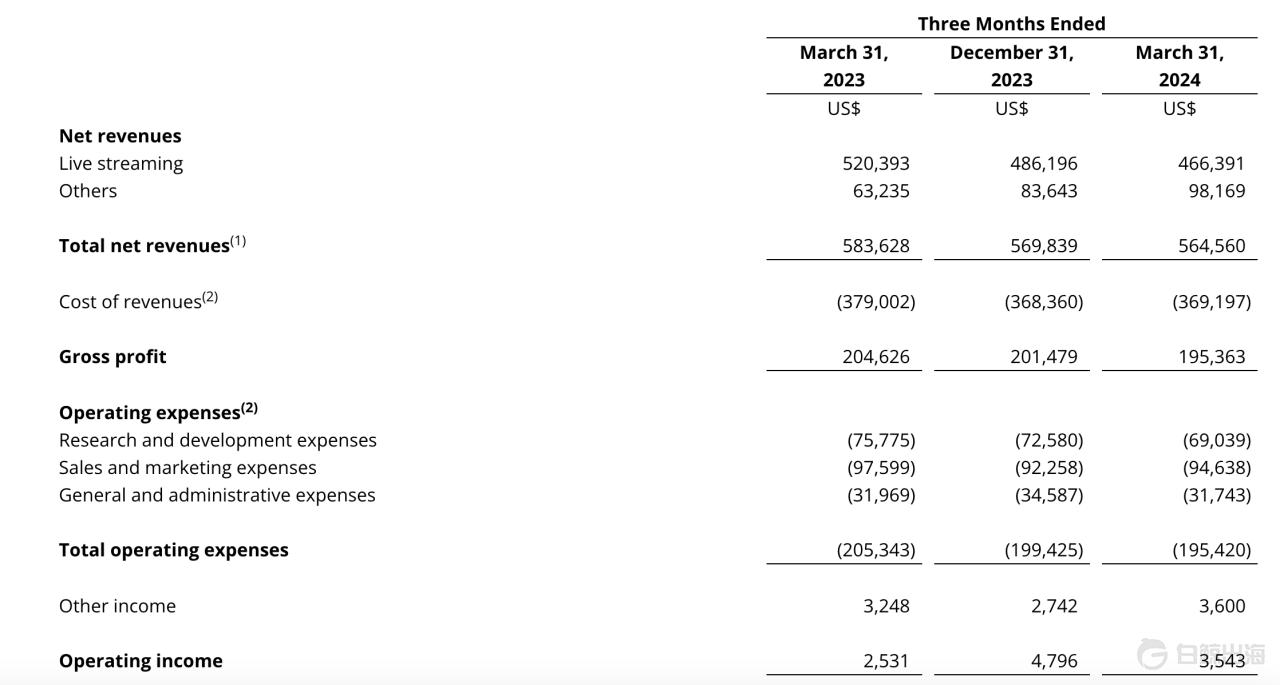Viewport: 1280px width, 685px height.
Task: Click "Sales and marketing expenses" label
Action: tap(188, 468)
